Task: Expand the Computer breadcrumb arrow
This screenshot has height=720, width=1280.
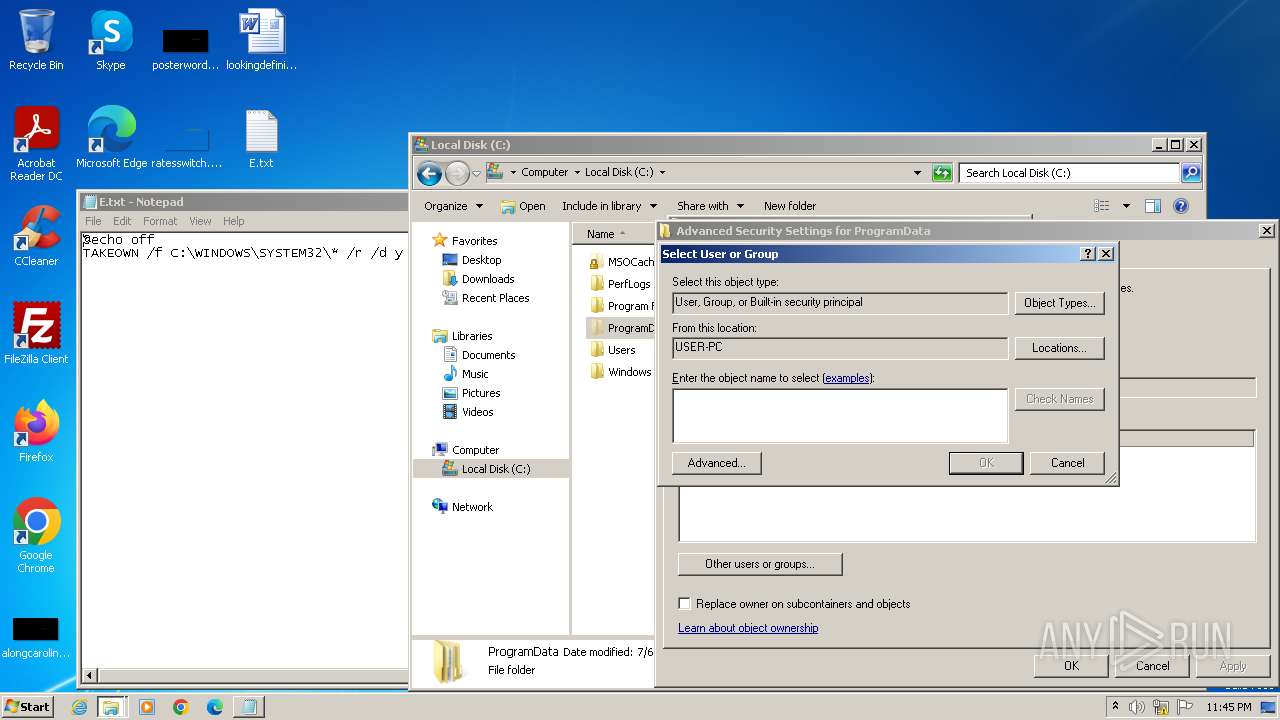Action: pos(577,173)
